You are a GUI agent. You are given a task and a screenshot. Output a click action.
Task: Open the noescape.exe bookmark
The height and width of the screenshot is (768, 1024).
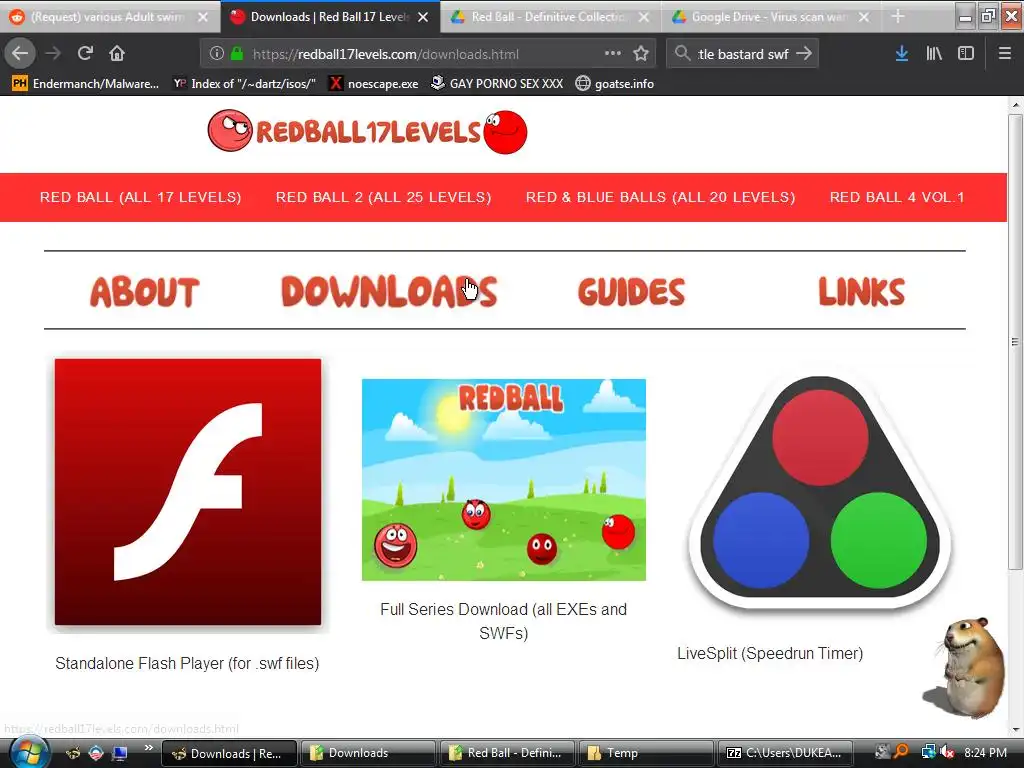coord(374,84)
